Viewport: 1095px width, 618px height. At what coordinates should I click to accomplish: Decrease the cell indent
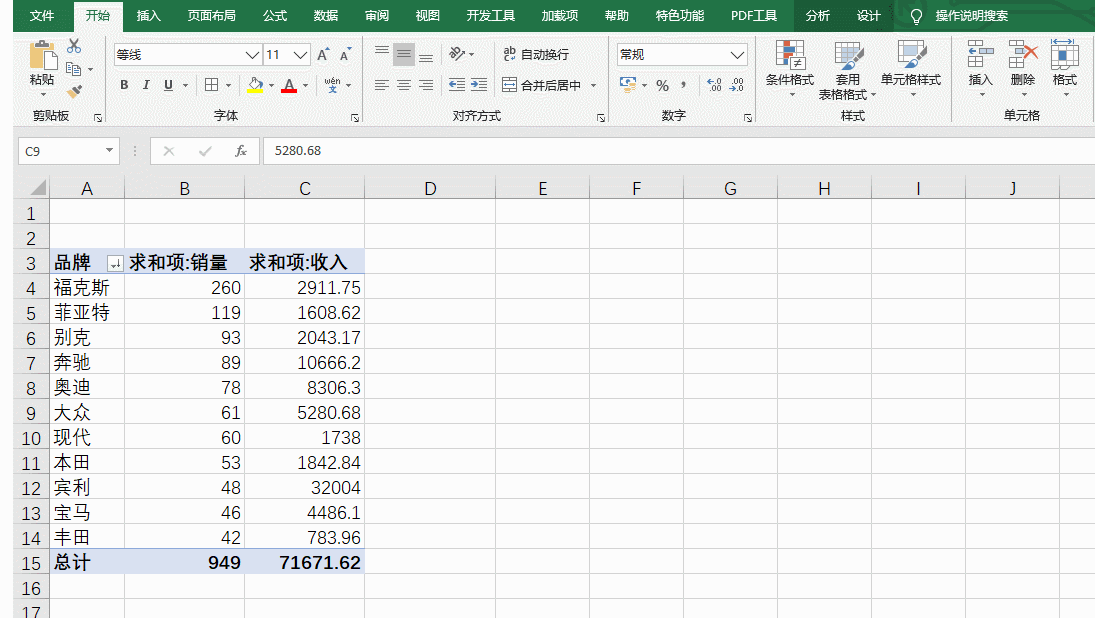click(457, 85)
